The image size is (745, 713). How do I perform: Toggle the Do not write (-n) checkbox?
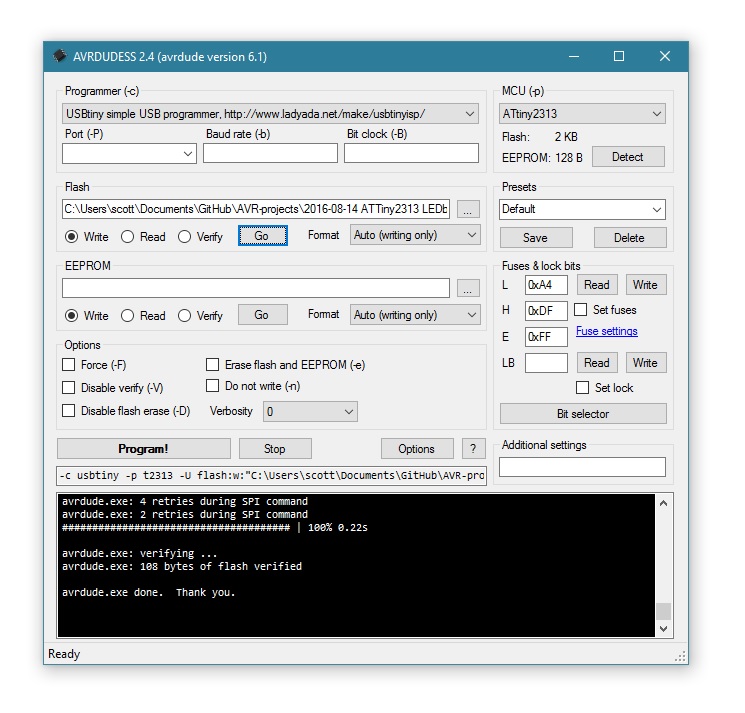212,386
